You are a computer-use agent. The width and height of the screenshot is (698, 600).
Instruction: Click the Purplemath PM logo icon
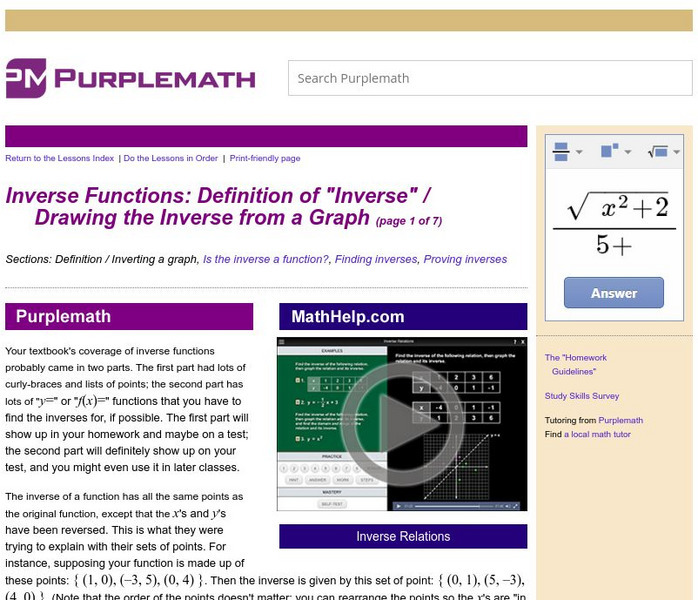[26, 78]
